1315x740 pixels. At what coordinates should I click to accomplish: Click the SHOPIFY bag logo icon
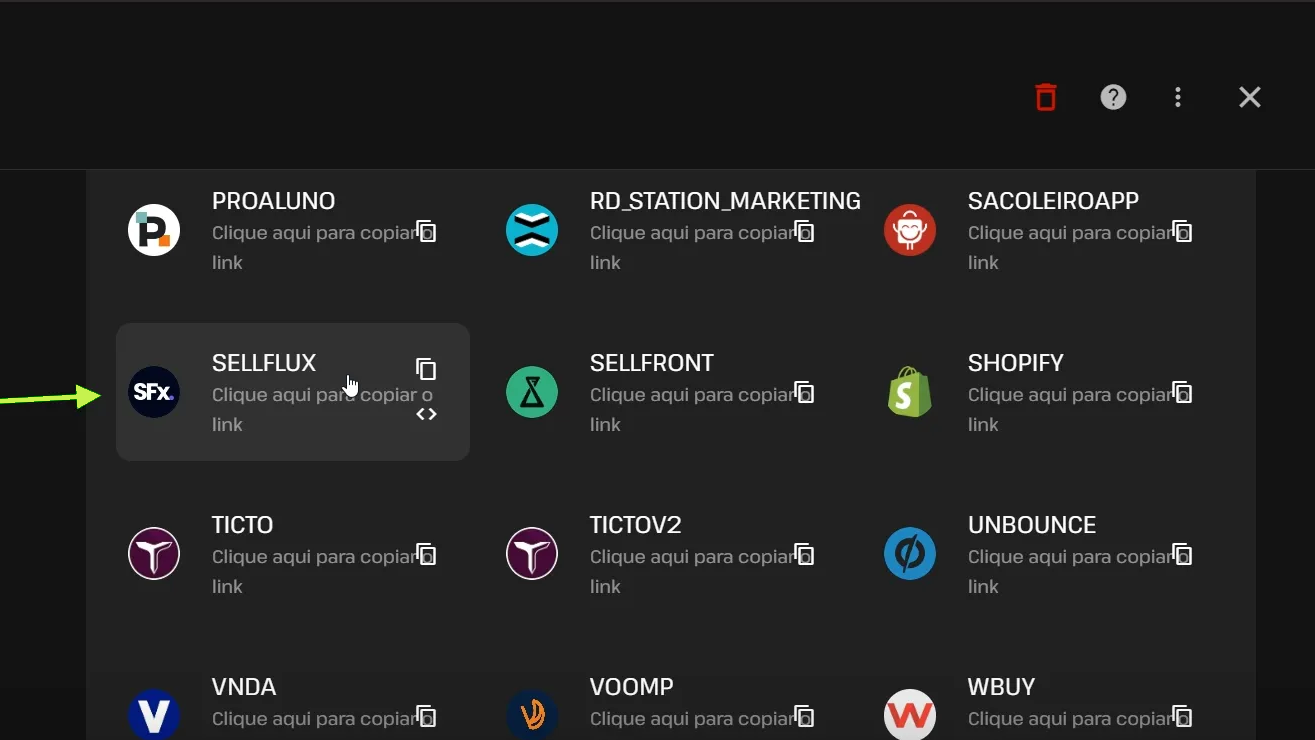pos(910,392)
